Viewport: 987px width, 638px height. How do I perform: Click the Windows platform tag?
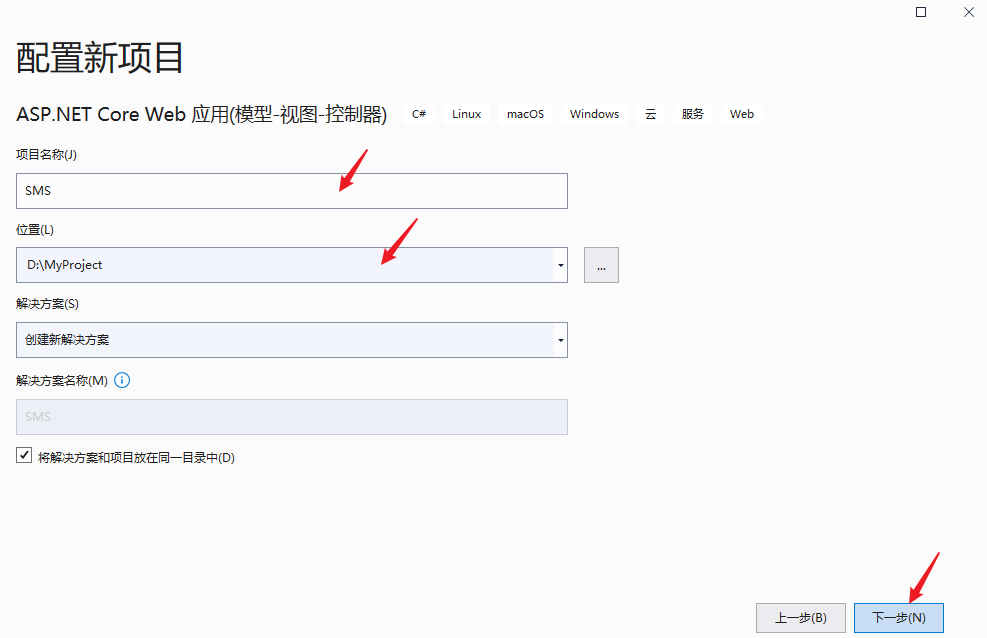(594, 114)
